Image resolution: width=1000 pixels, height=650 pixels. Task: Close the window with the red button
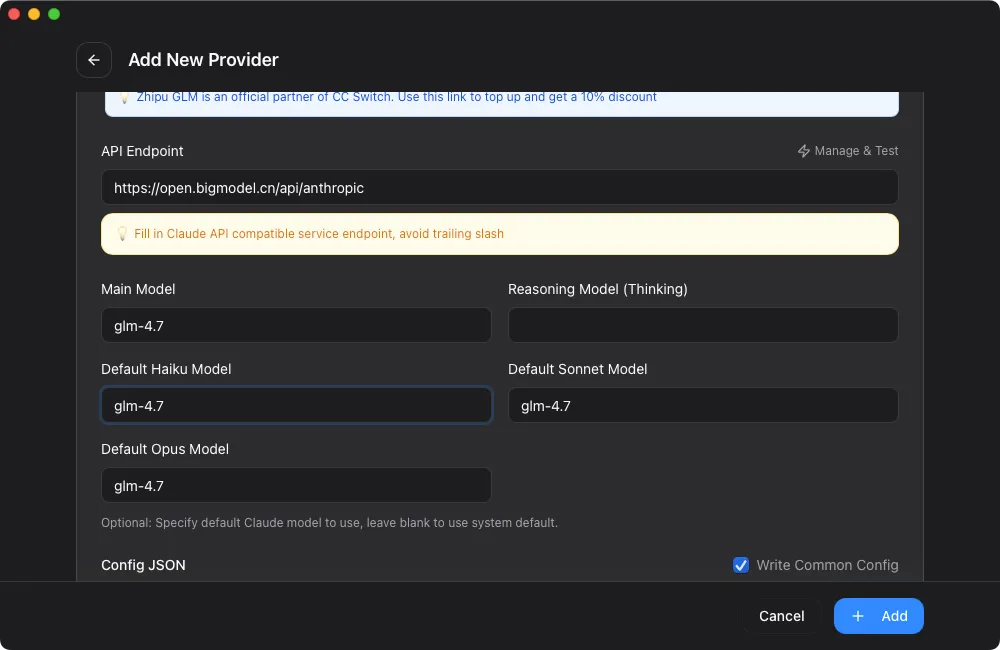click(x=14, y=14)
